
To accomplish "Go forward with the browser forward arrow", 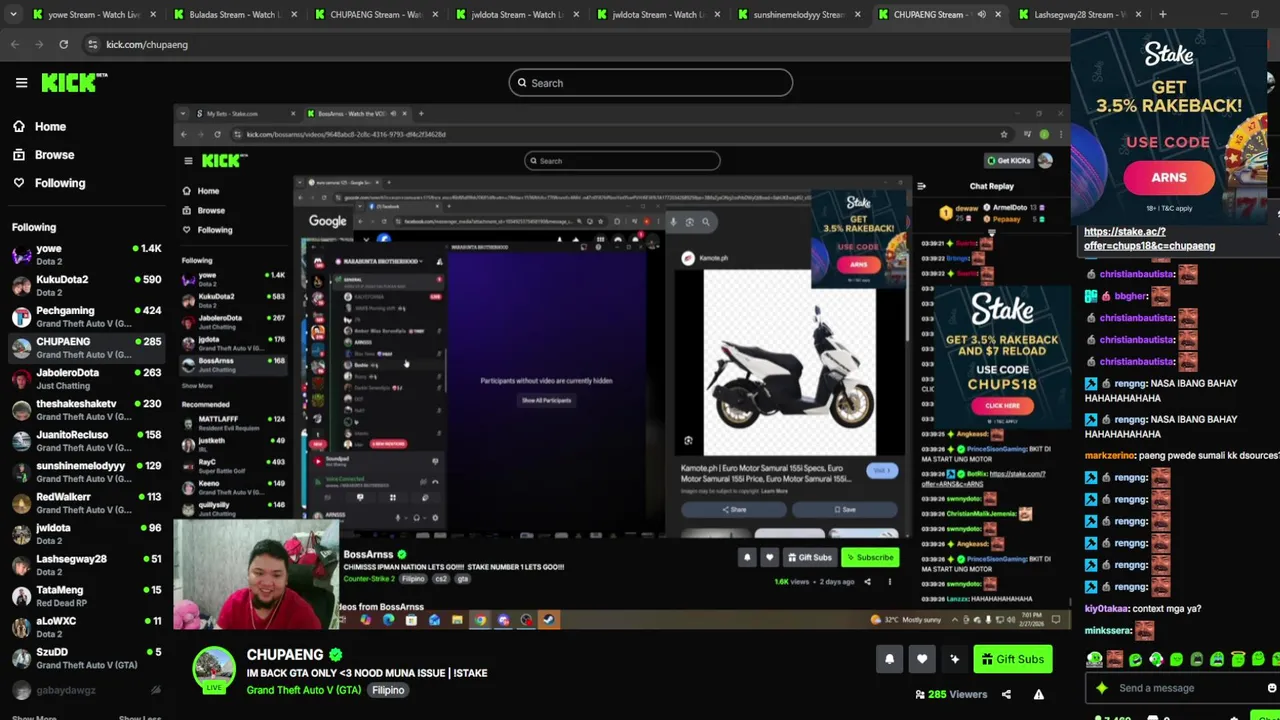I will coord(39,44).
